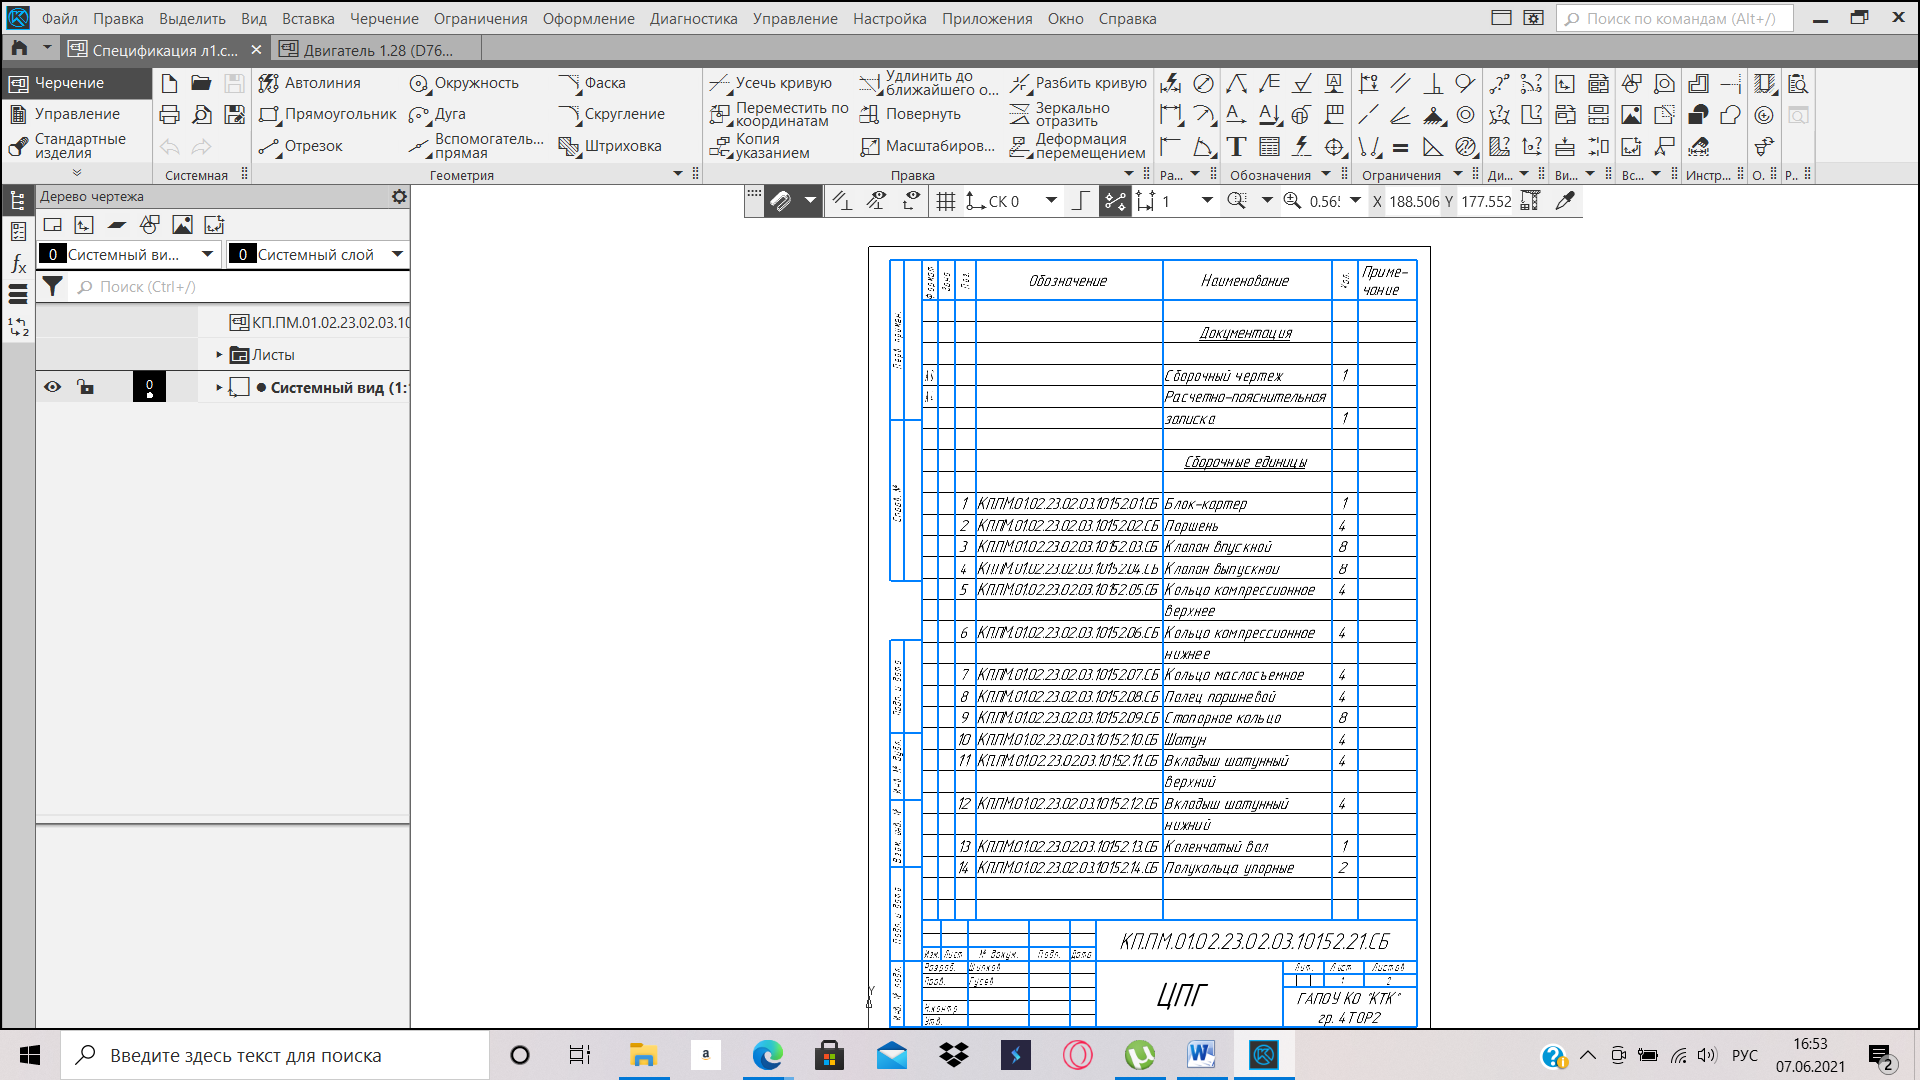Open the Черчение menu
Viewport: 1920px width, 1080px height.
click(x=384, y=19)
